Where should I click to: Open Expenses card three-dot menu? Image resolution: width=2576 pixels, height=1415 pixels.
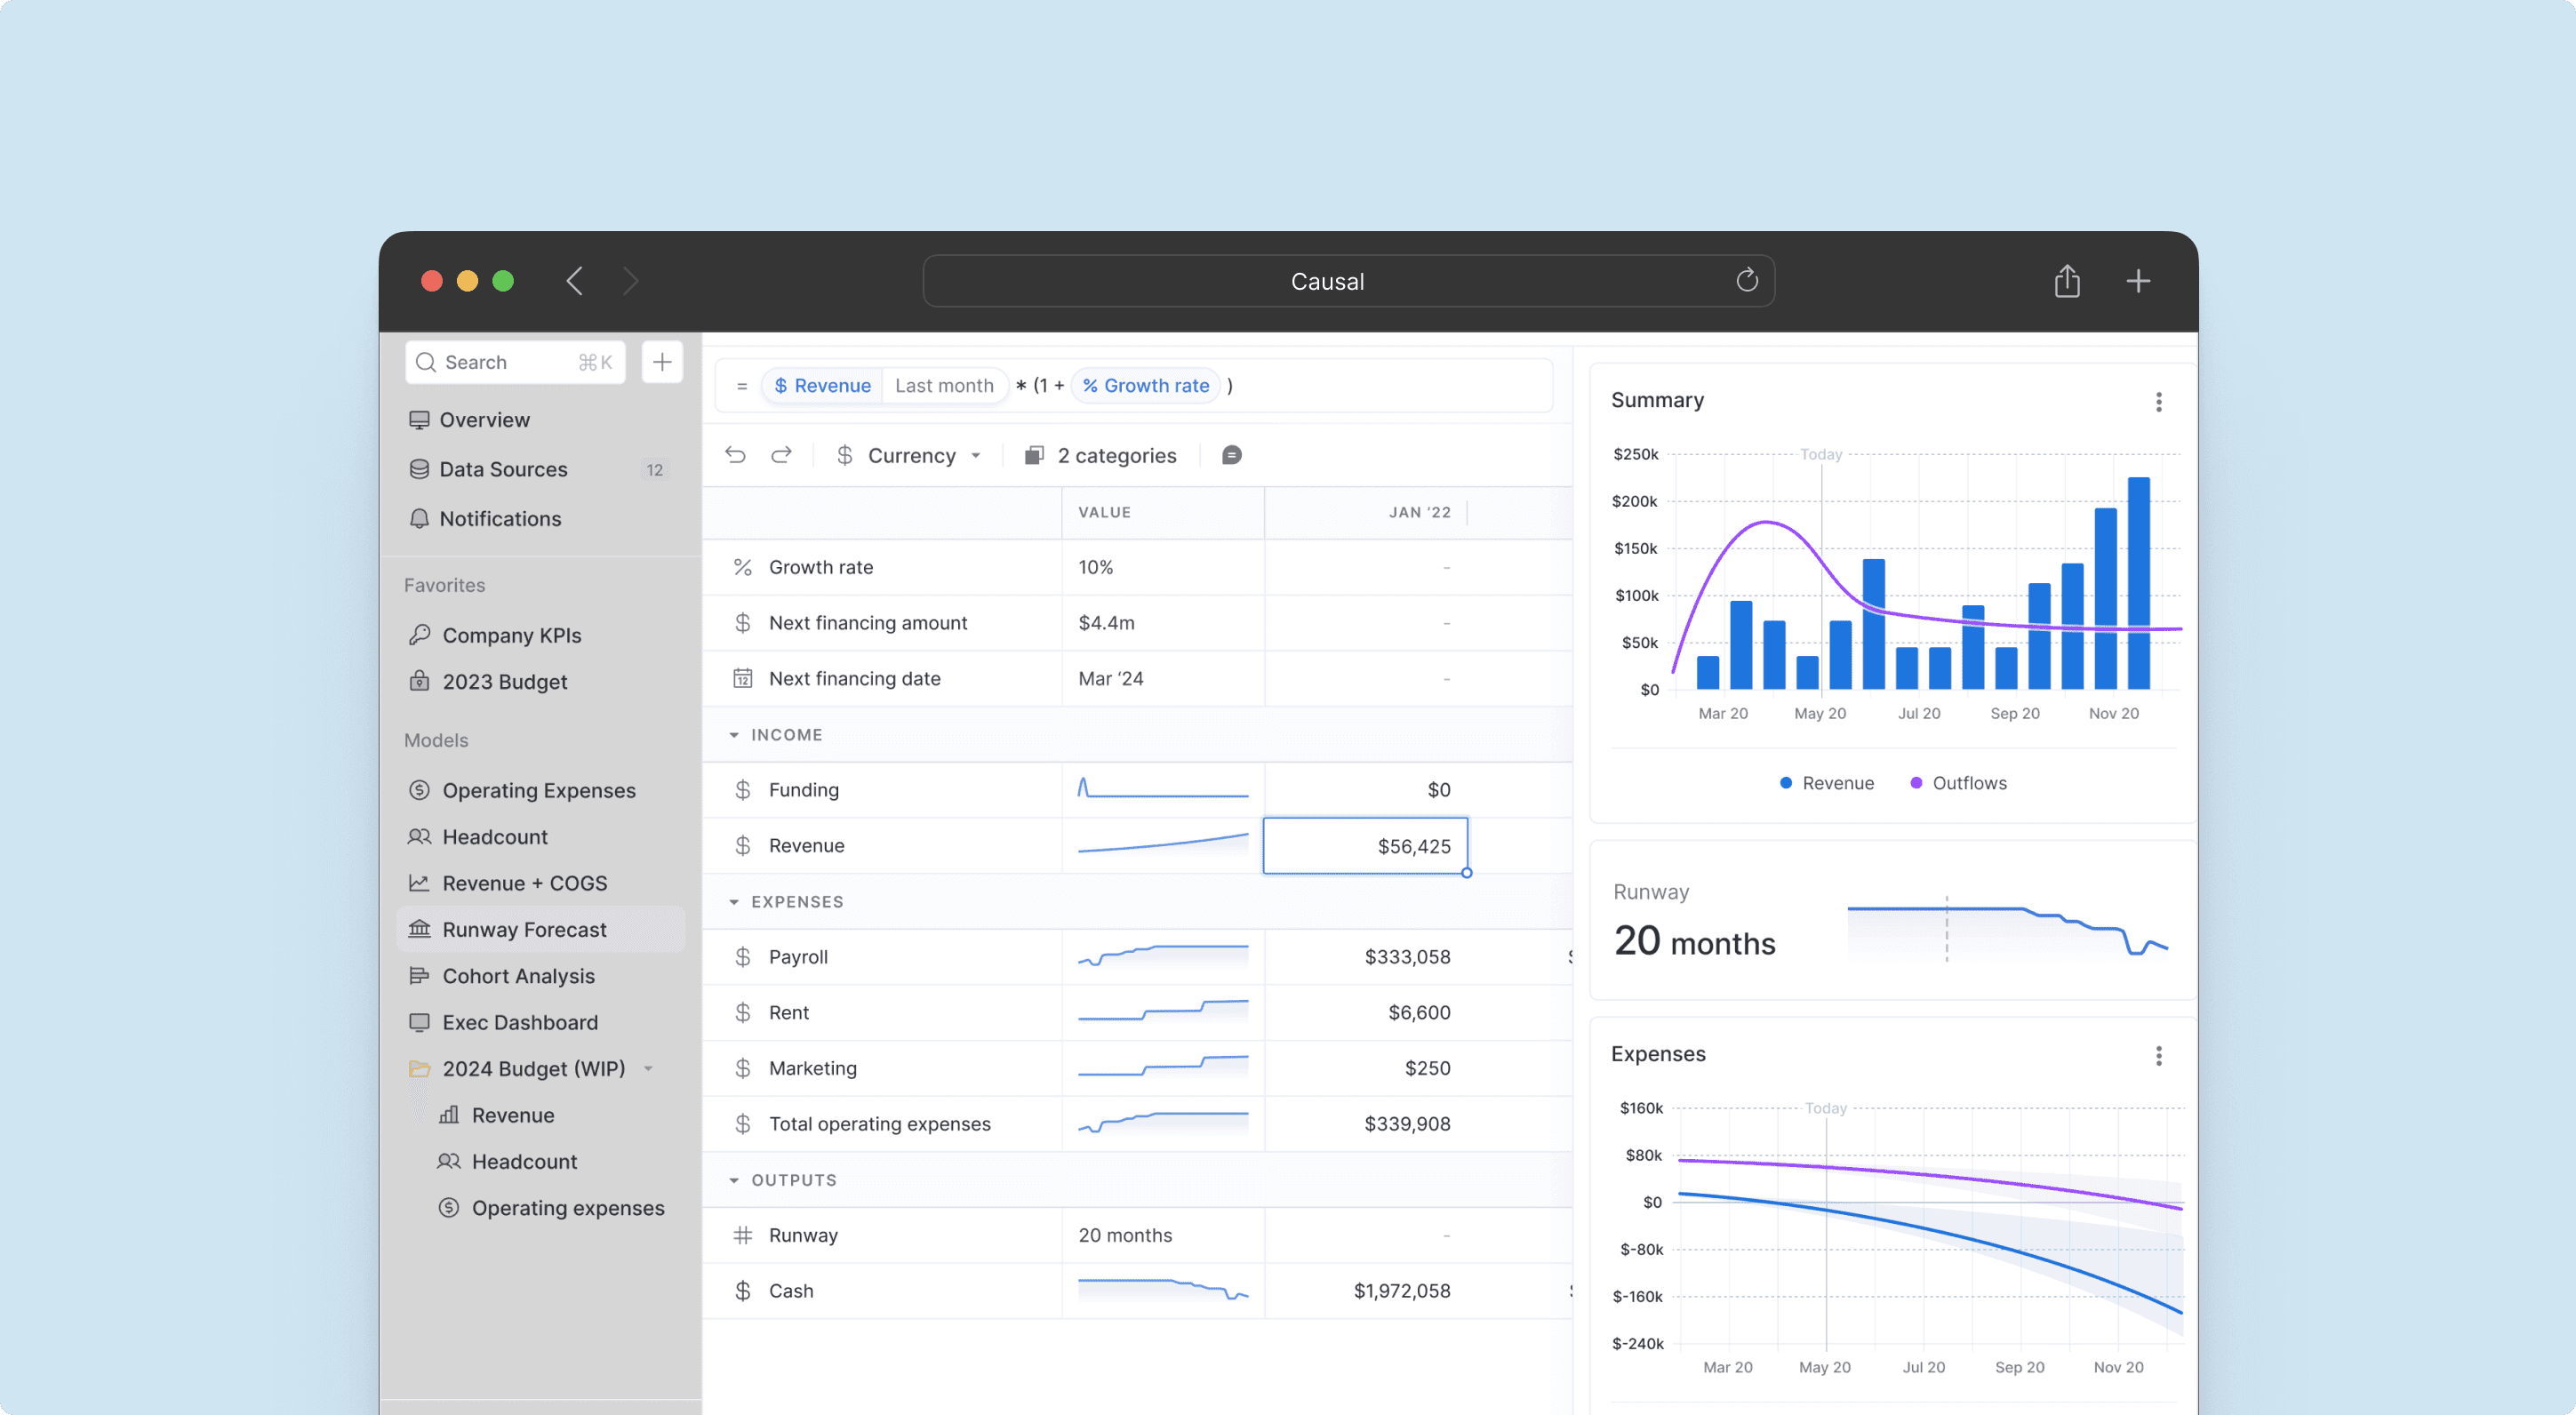click(x=2159, y=1056)
